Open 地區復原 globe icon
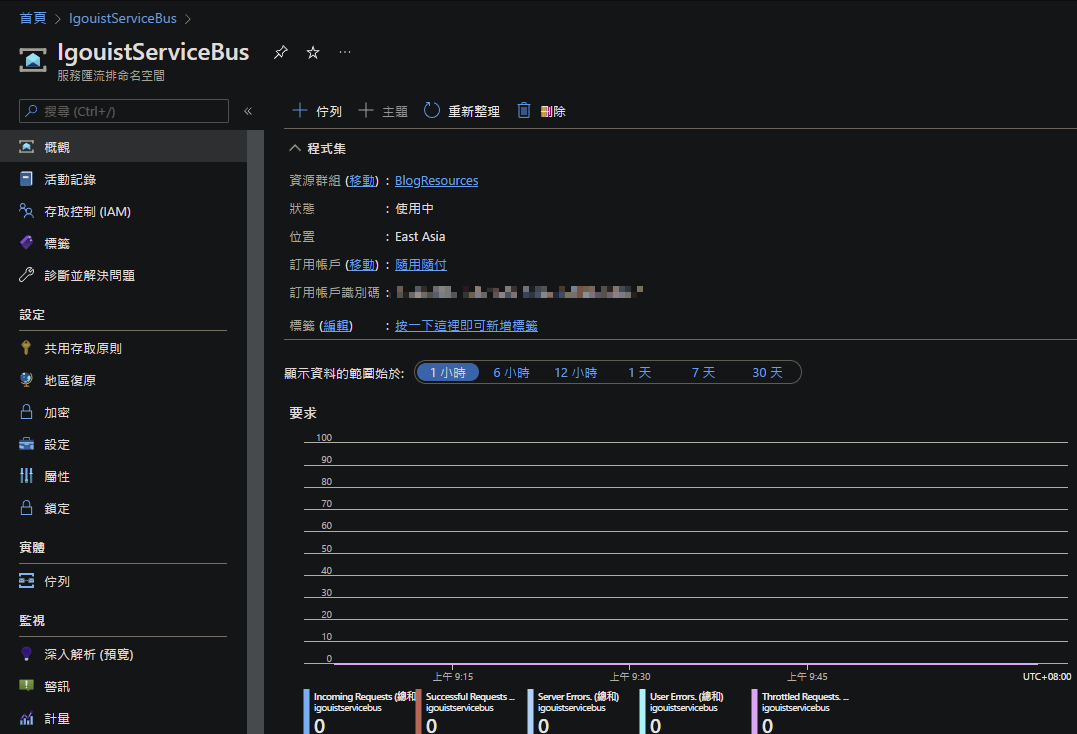Image resolution: width=1077 pixels, height=734 pixels. click(27, 380)
